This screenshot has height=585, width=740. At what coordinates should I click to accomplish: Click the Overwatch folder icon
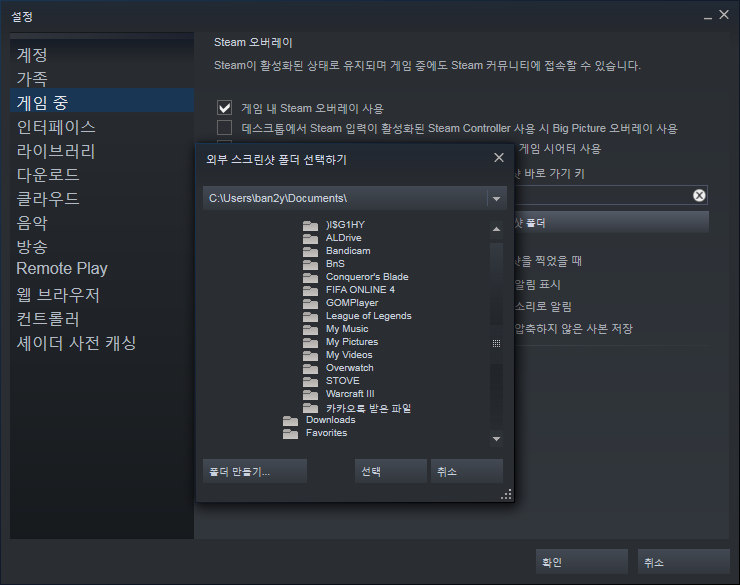310,368
